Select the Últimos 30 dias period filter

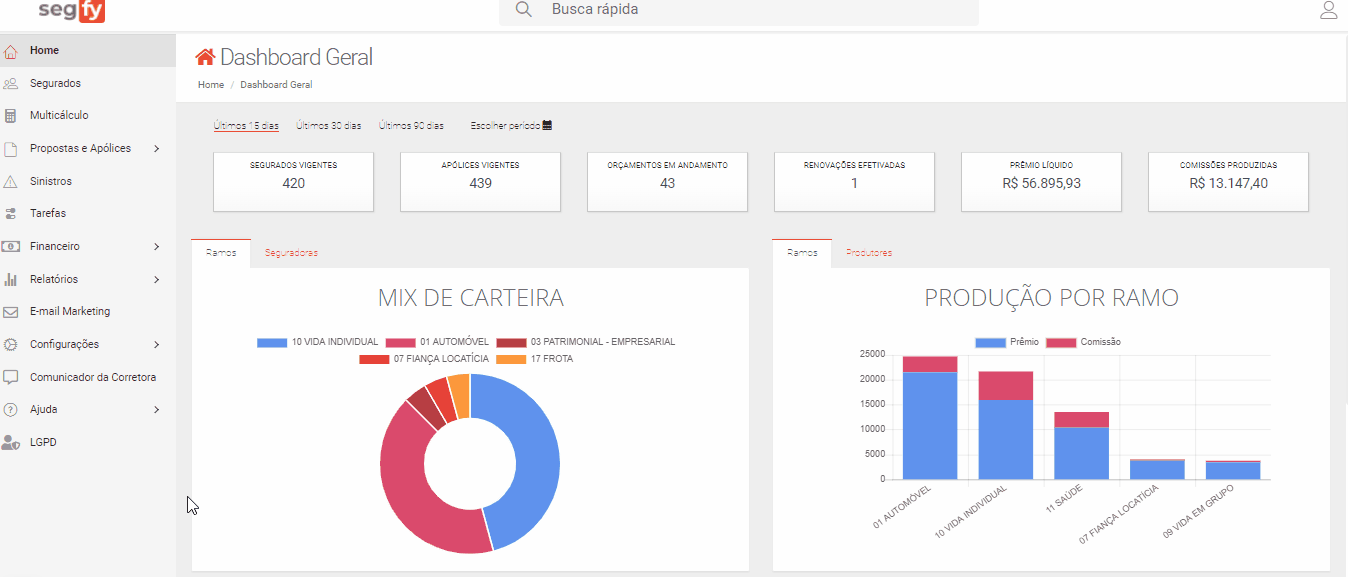point(328,126)
